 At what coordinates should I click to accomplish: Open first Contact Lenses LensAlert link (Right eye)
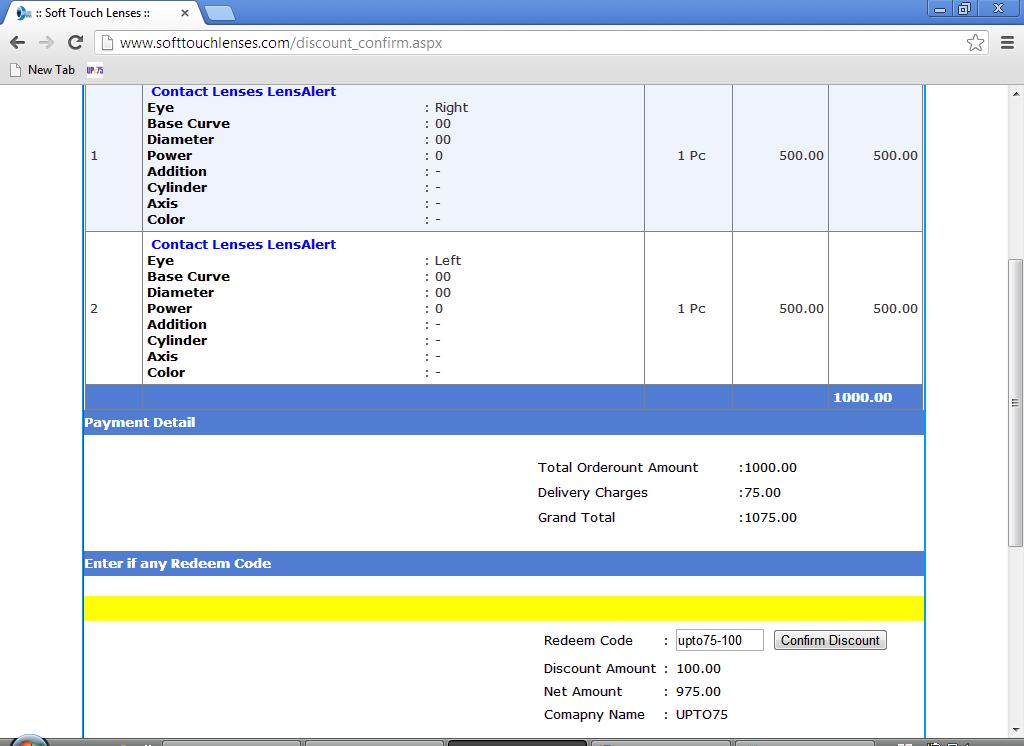click(243, 92)
